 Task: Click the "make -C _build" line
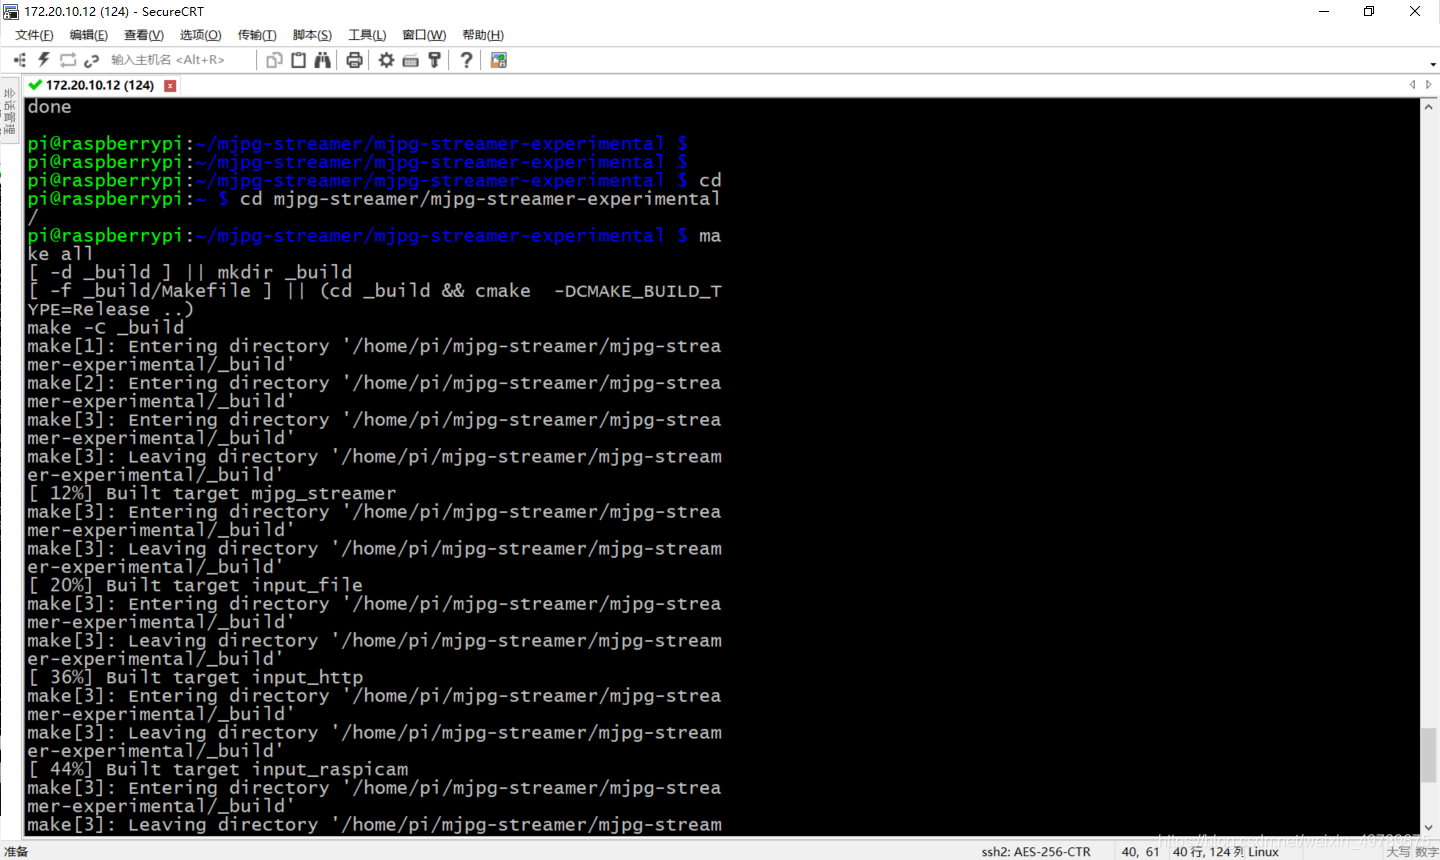(106, 328)
